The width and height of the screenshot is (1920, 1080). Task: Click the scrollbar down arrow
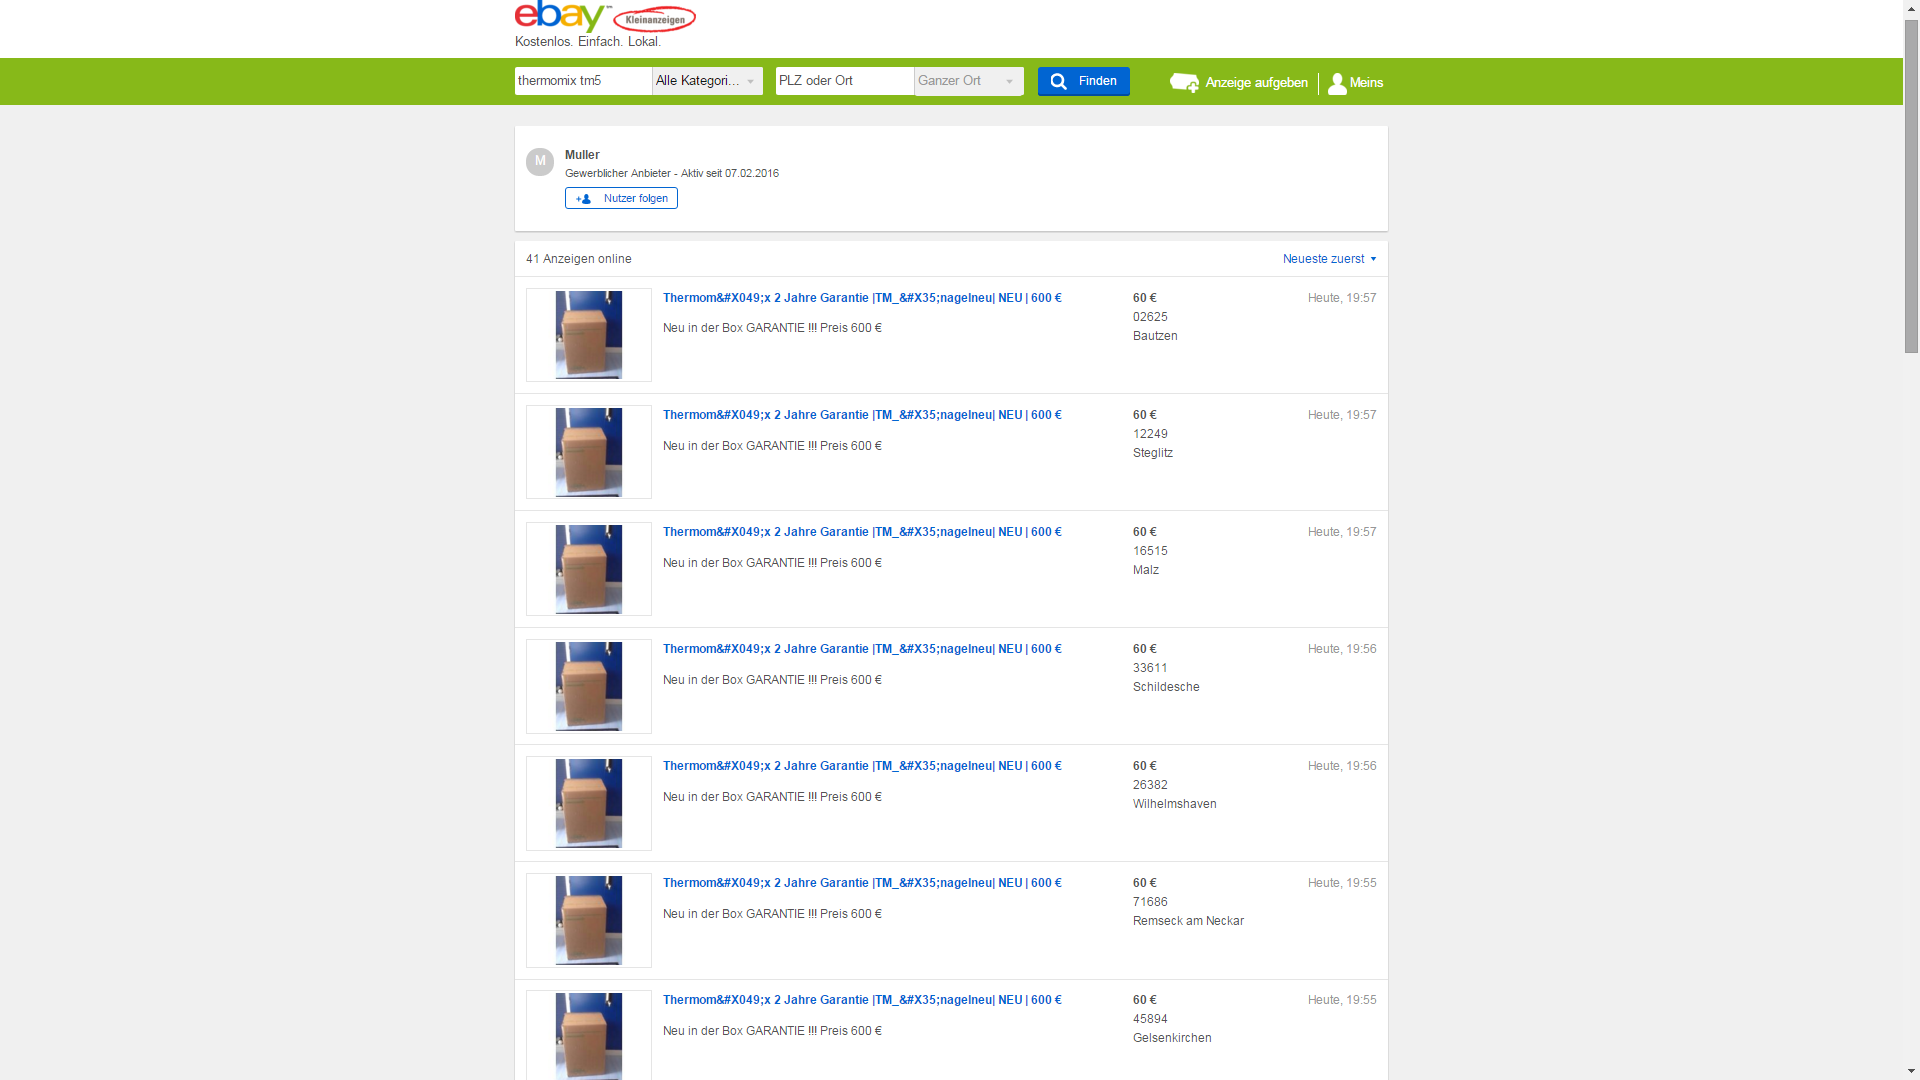(1911, 1071)
